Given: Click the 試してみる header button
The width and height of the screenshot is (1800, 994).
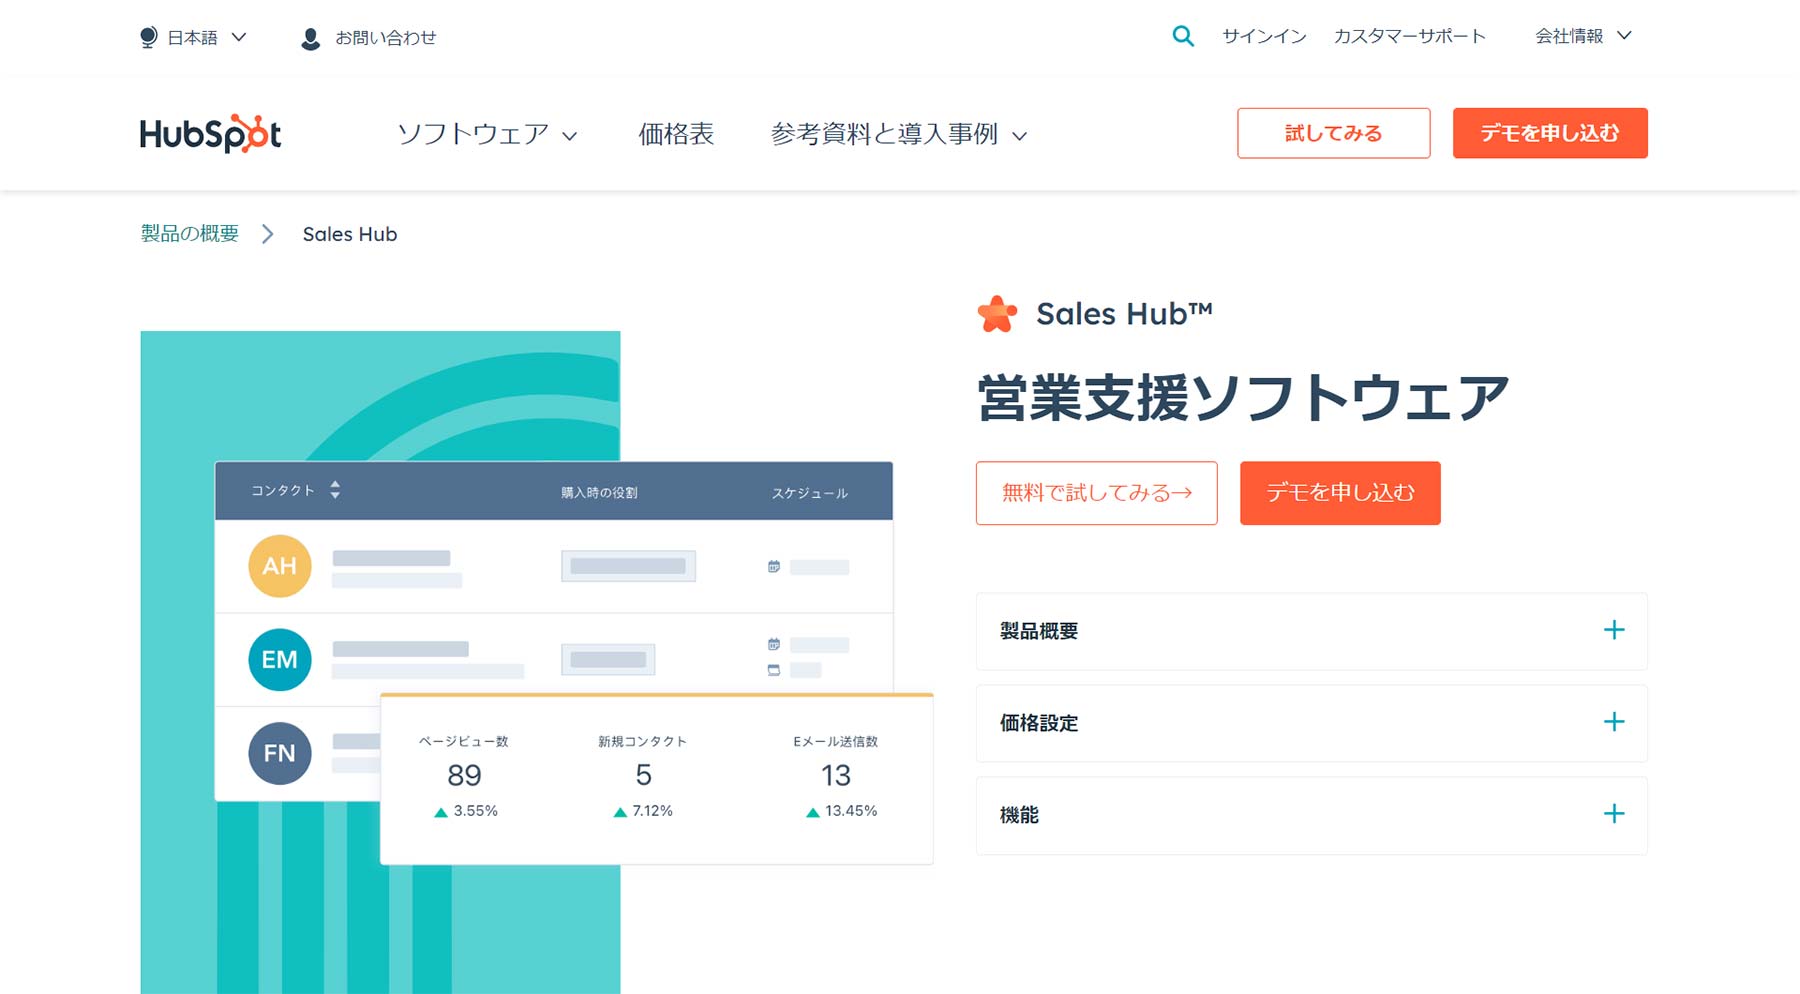Looking at the screenshot, I should pos(1334,133).
